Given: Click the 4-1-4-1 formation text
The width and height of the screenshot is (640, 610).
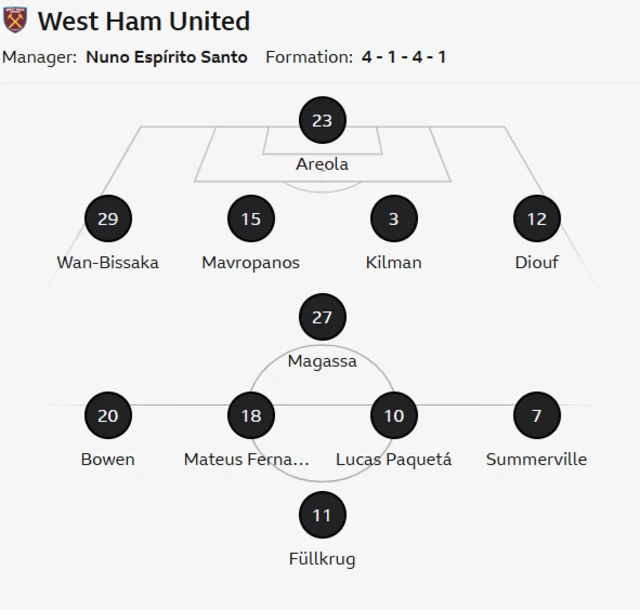Looking at the screenshot, I should [404, 57].
